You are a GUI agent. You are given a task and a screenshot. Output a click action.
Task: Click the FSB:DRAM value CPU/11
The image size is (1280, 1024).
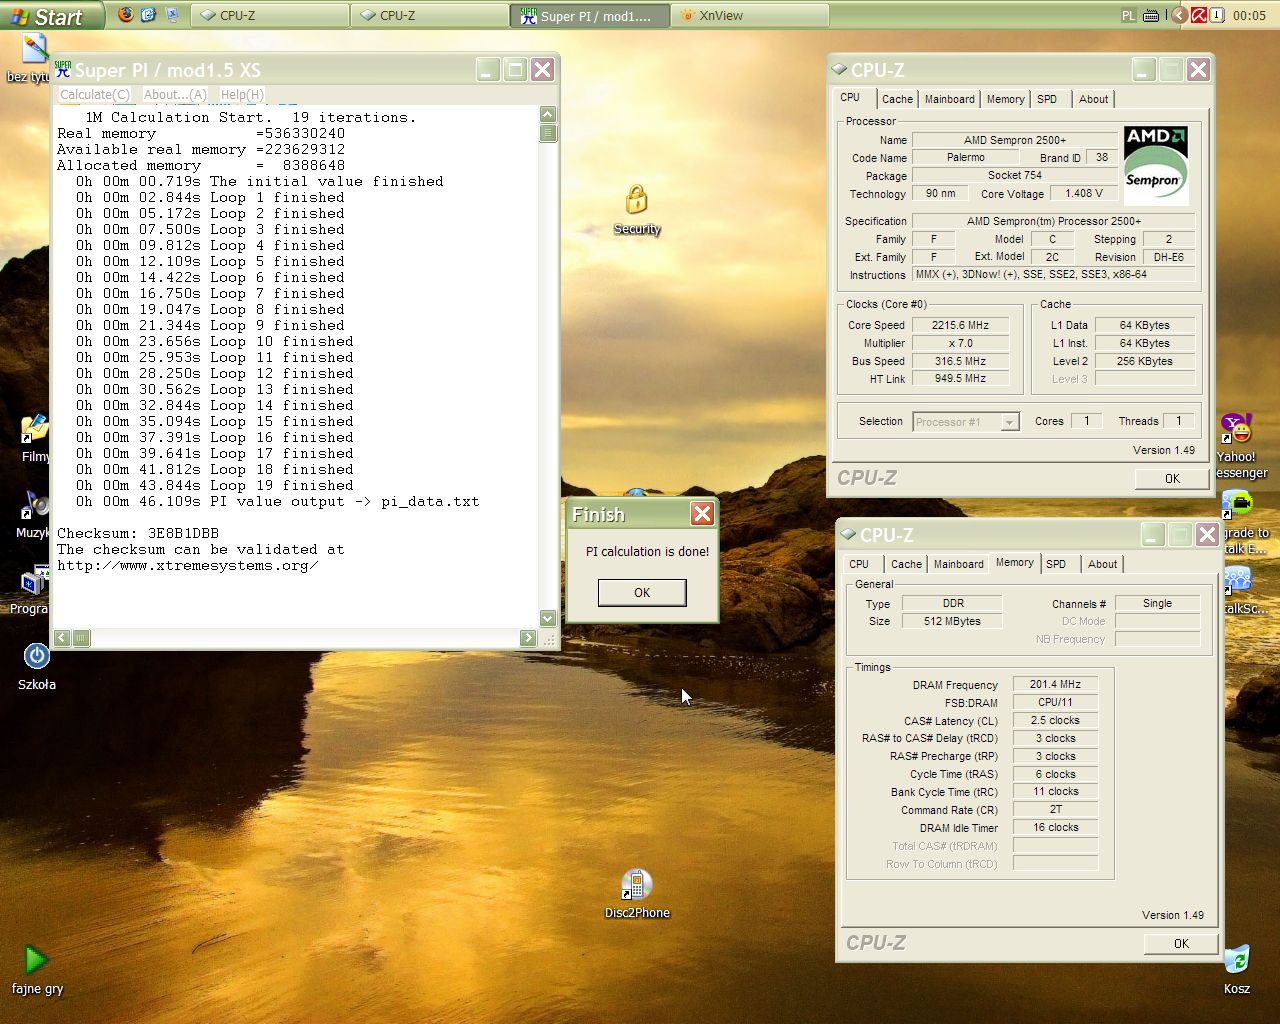click(x=1055, y=702)
